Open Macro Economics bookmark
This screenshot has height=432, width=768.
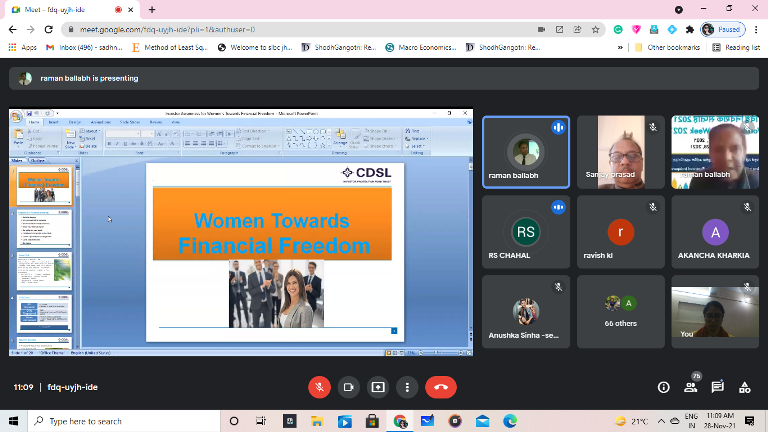point(421,48)
